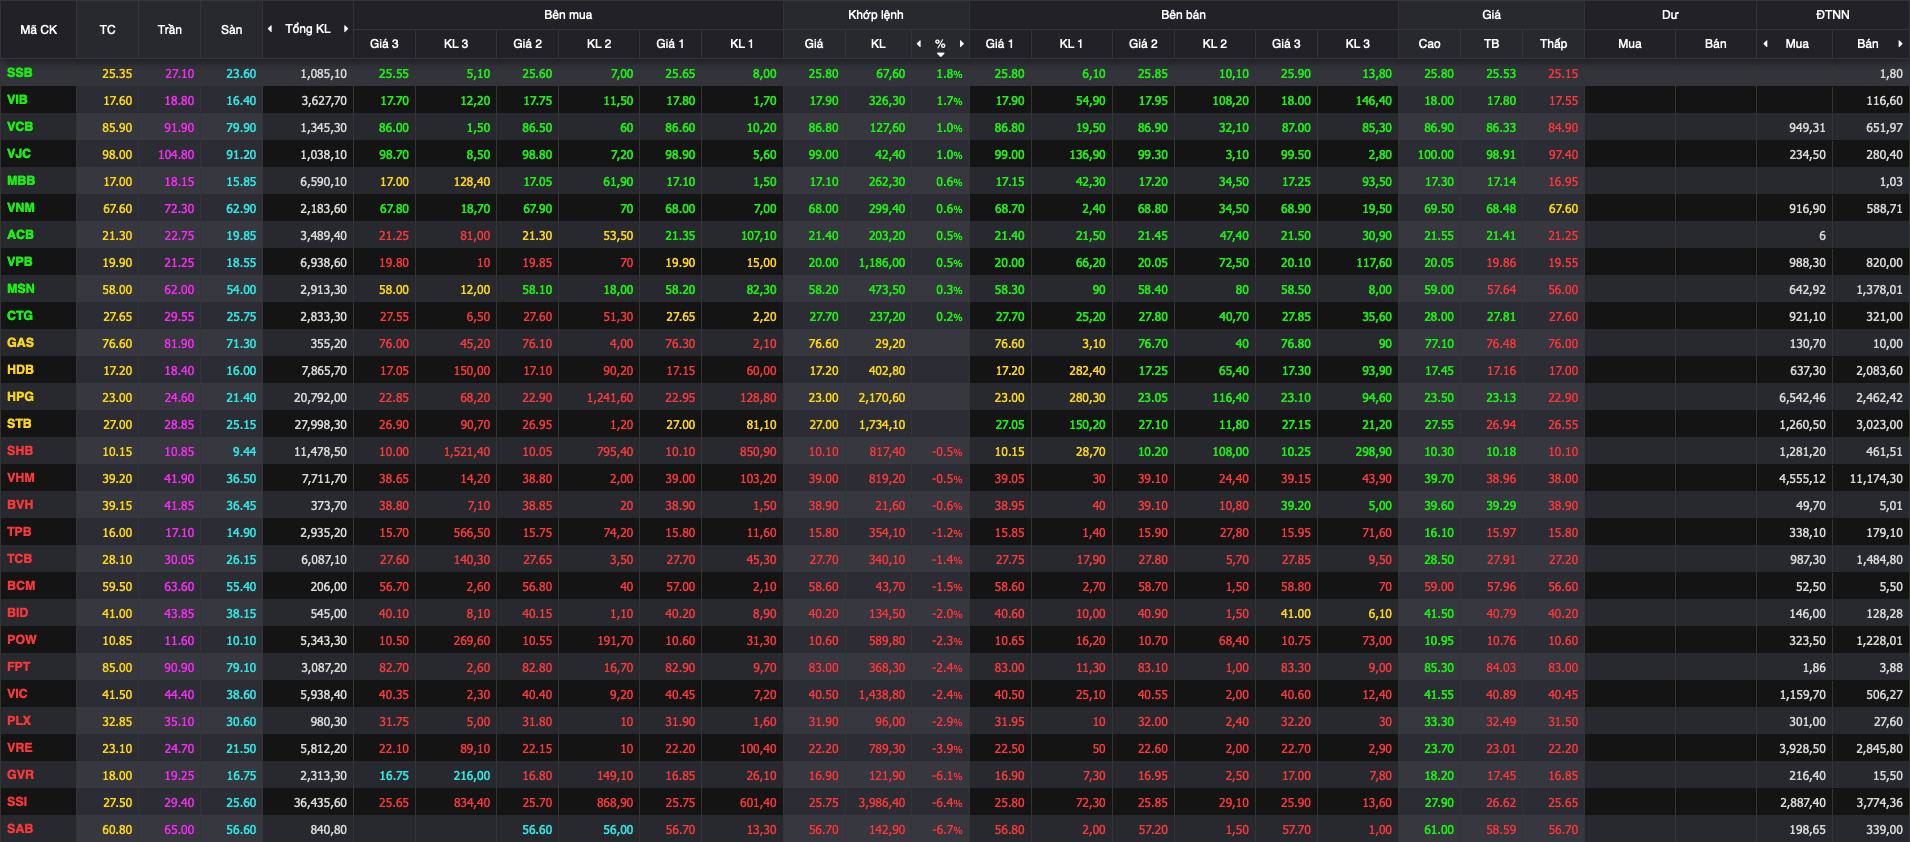Click SAB percent change -6.7%

[x=947, y=830]
